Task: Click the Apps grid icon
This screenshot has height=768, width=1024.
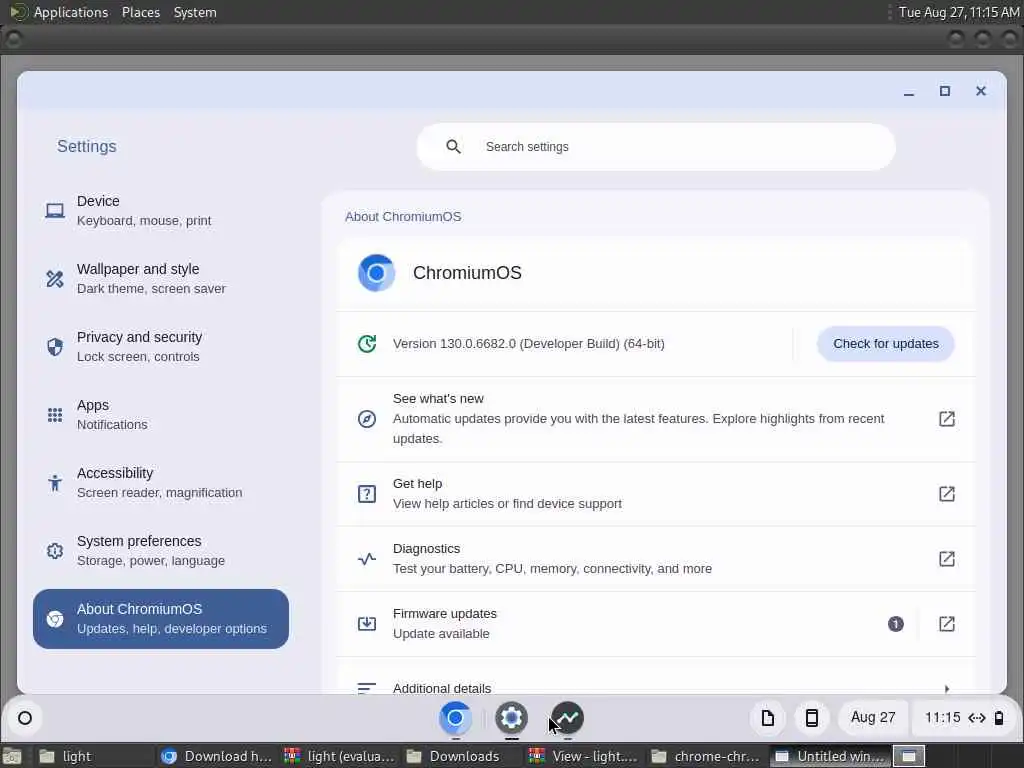Action: [x=55, y=415]
